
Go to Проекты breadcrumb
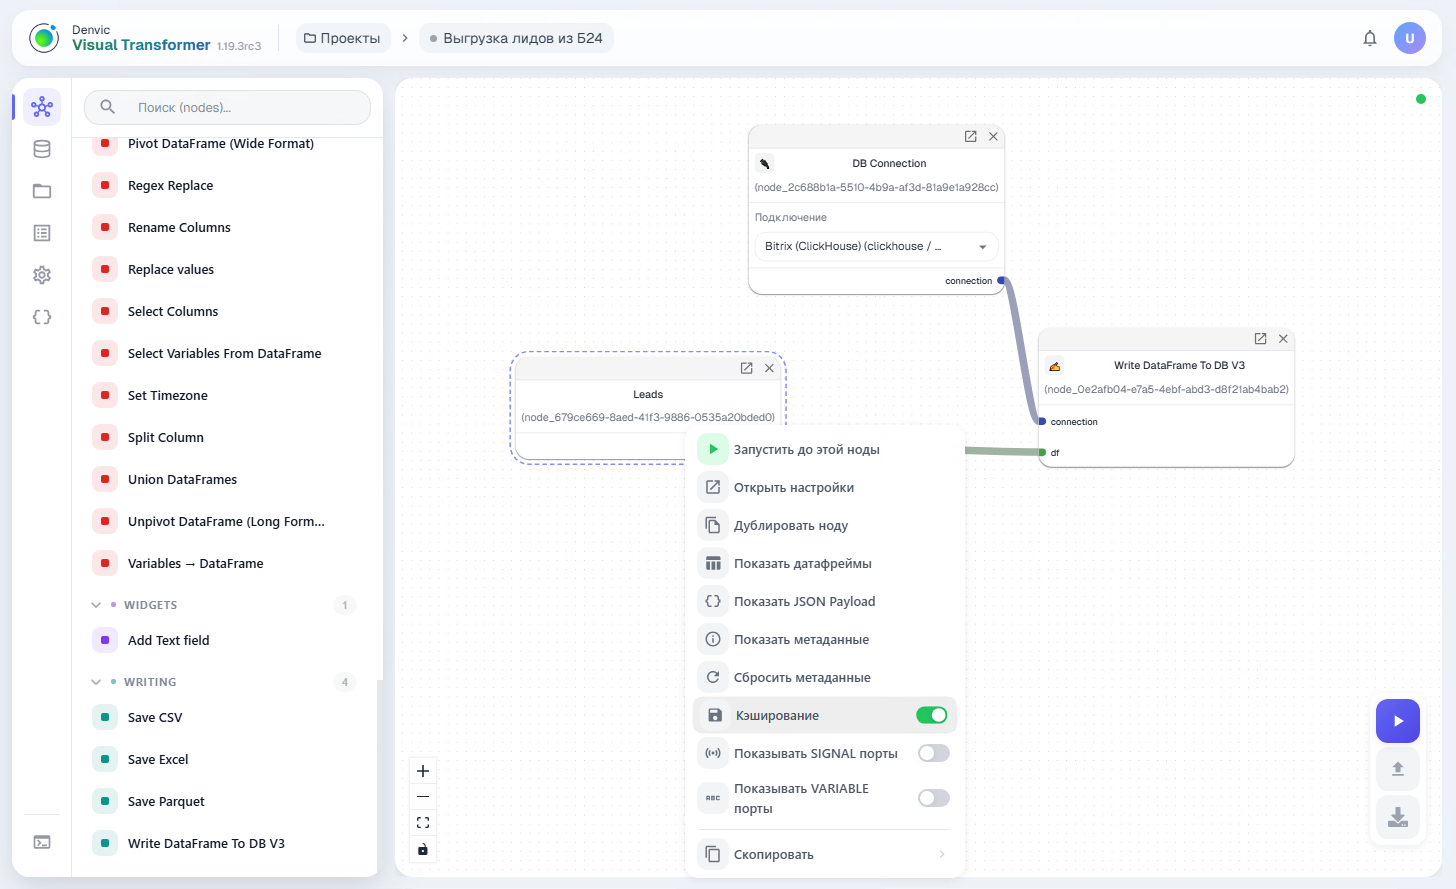[x=342, y=38]
